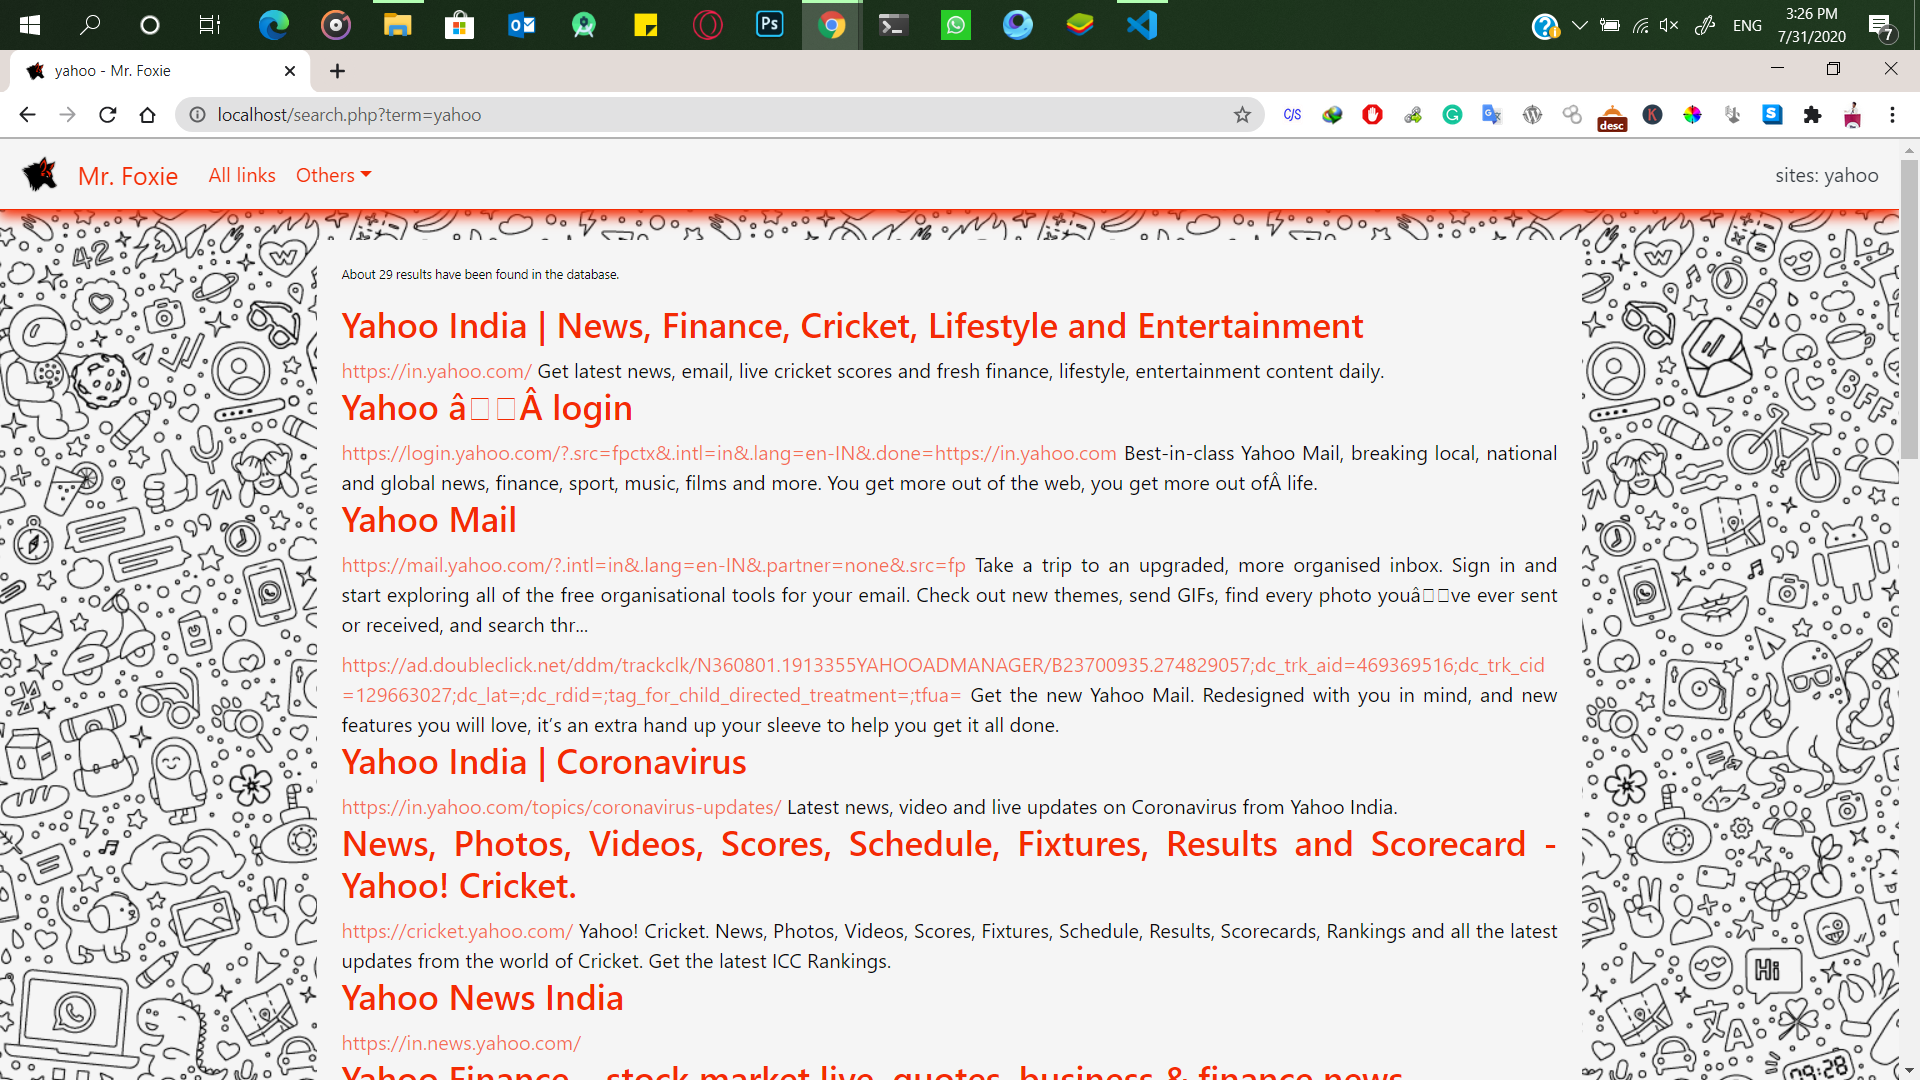This screenshot has width=1920, height=1080.
Task: Click the Mr. Foxie fox logo
Action: pos(41,175)
